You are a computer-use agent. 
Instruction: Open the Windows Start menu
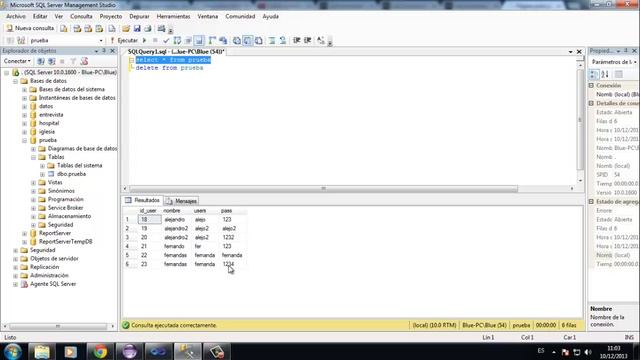point(13,351)
